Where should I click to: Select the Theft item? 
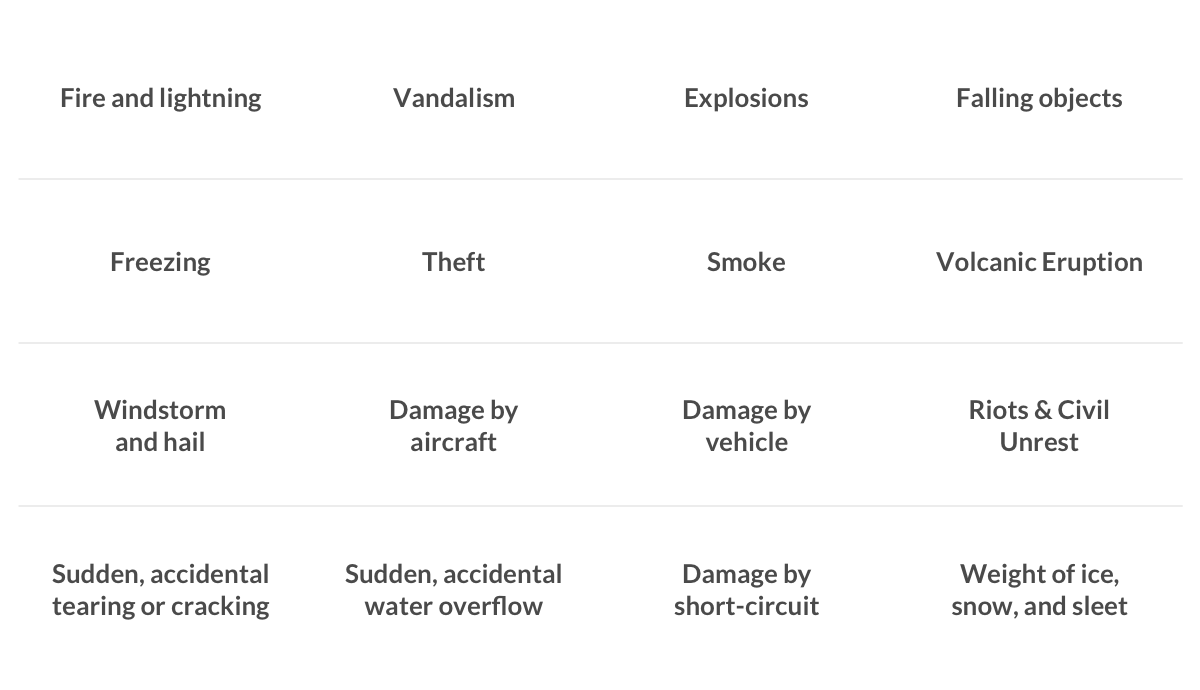[454, 262]
